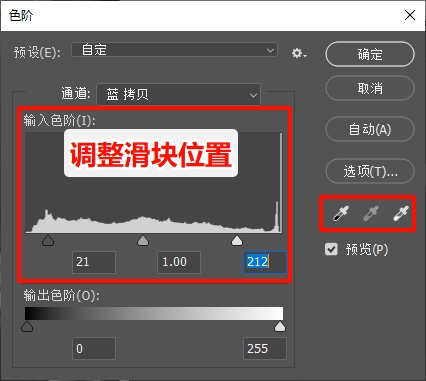Click the input highlight white slider handle

tap(237, 240)
